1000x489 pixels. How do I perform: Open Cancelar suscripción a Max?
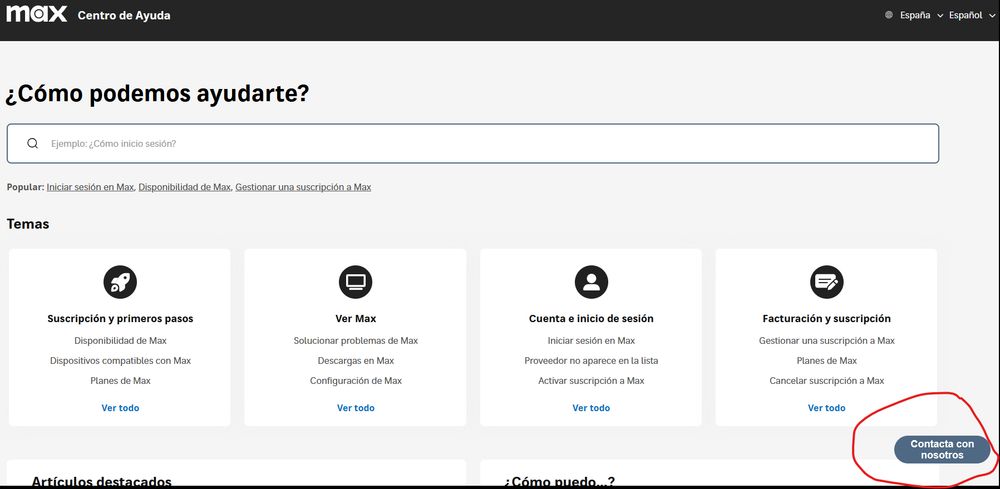827,381
